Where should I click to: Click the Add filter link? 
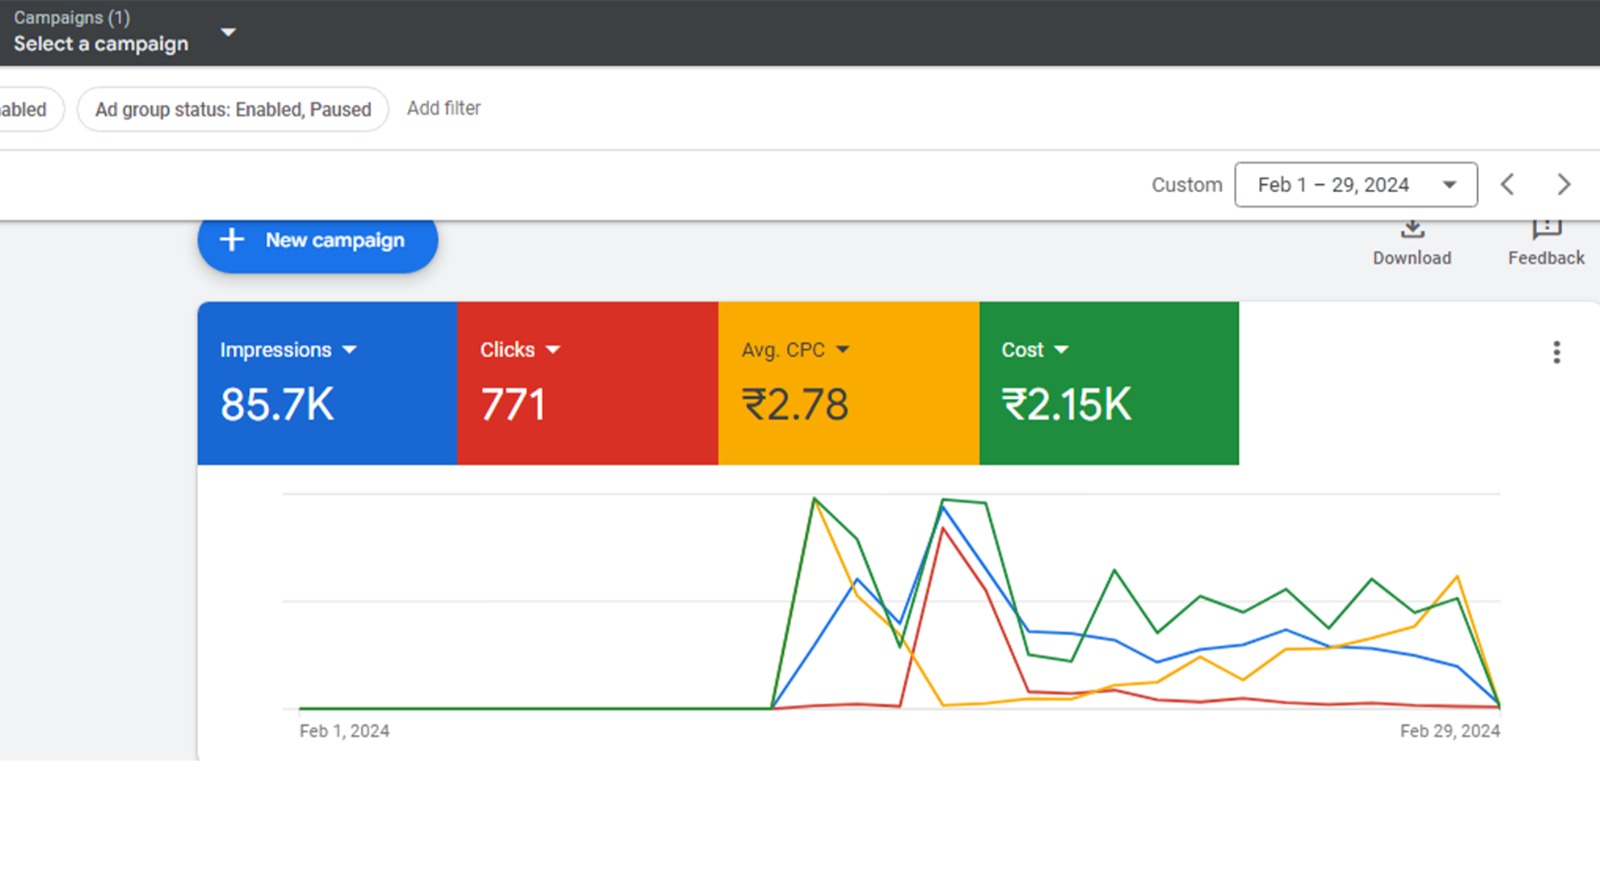click(443, 108)
